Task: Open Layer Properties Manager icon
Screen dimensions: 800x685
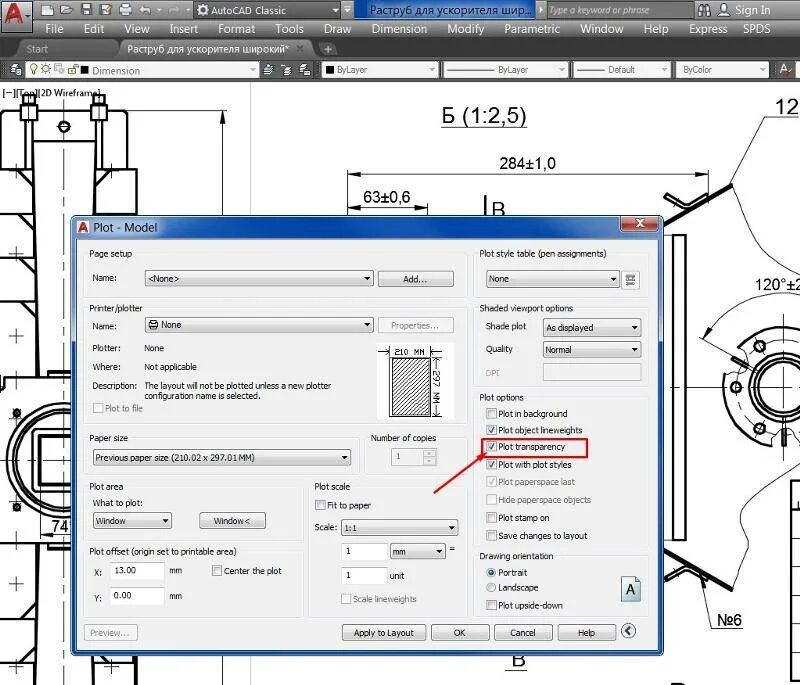Action: (x=16, y=69)
